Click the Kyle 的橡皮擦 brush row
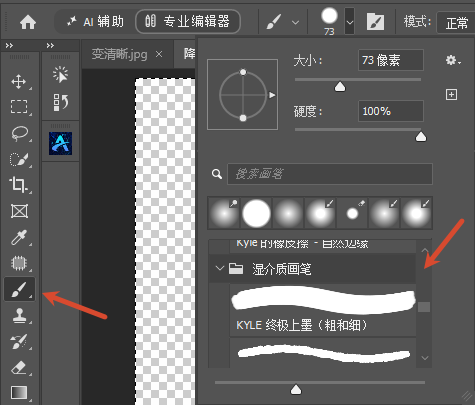 (x=323, y=245)
